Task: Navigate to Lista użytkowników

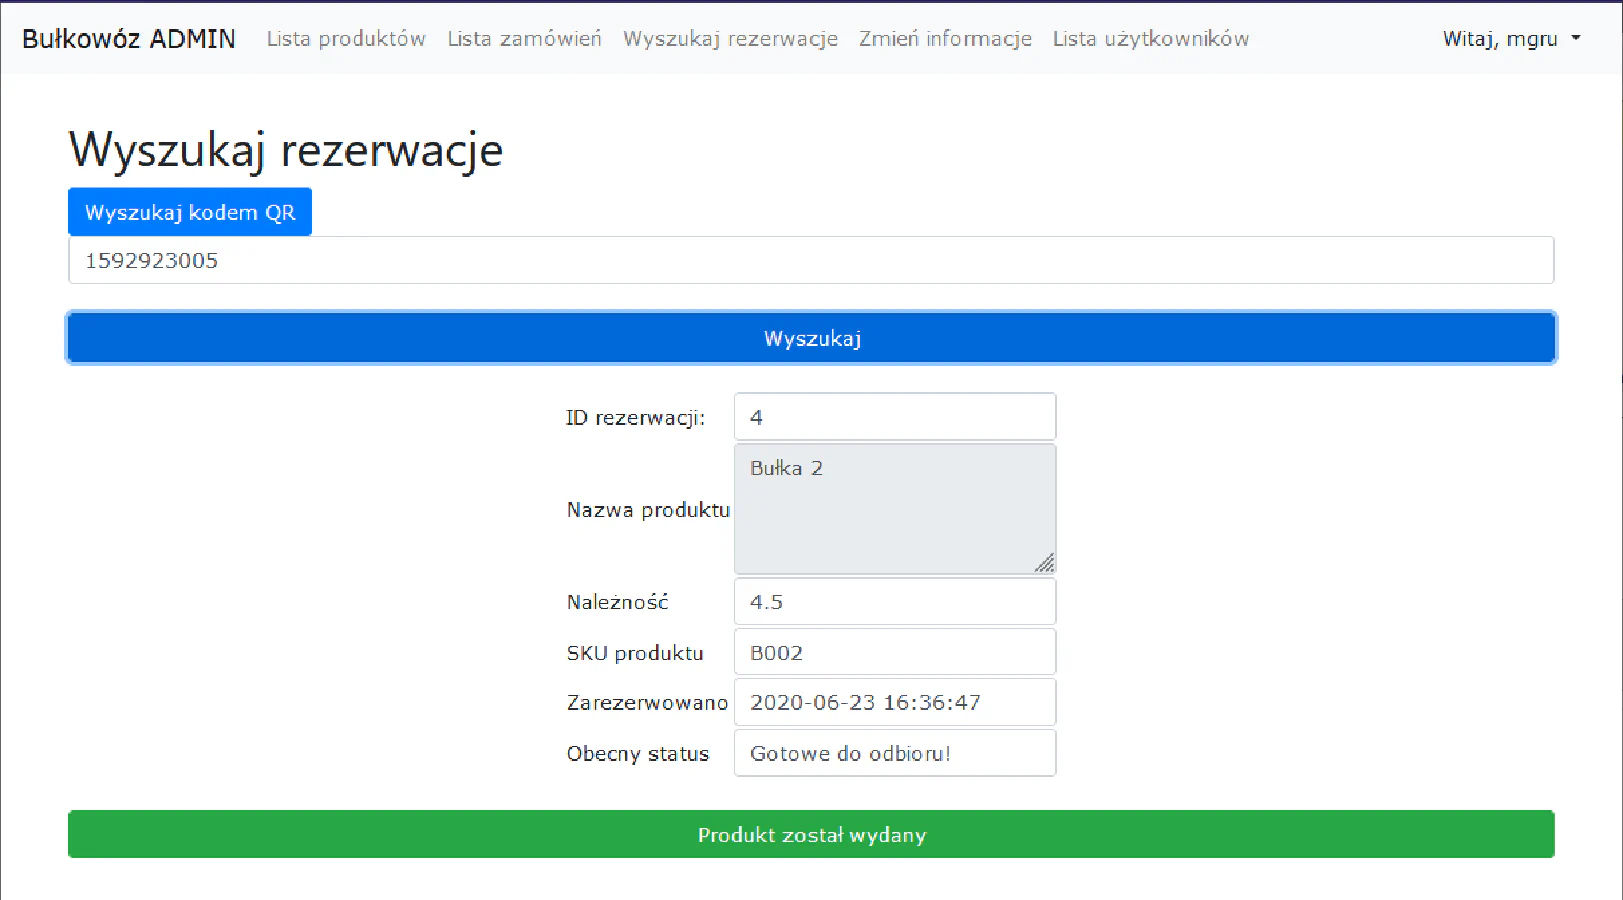Action: coord(1150,39)
